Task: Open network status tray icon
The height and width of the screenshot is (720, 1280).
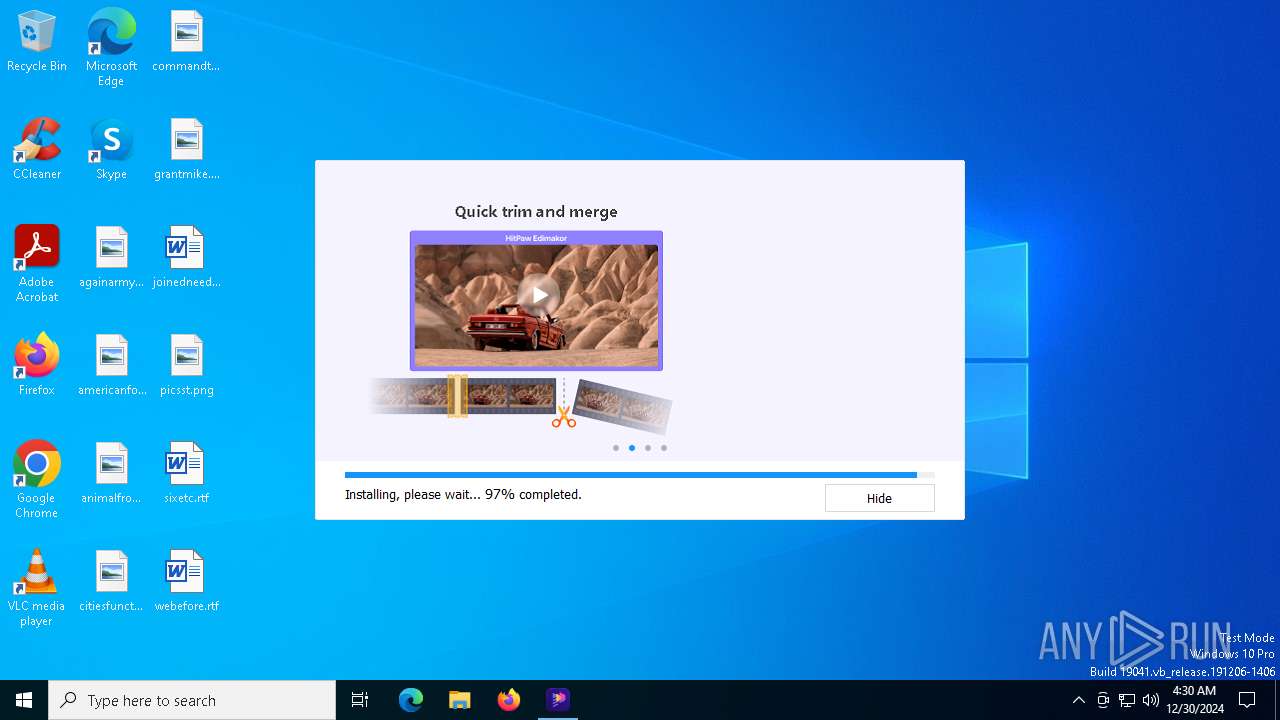Action: (1127, 700)
